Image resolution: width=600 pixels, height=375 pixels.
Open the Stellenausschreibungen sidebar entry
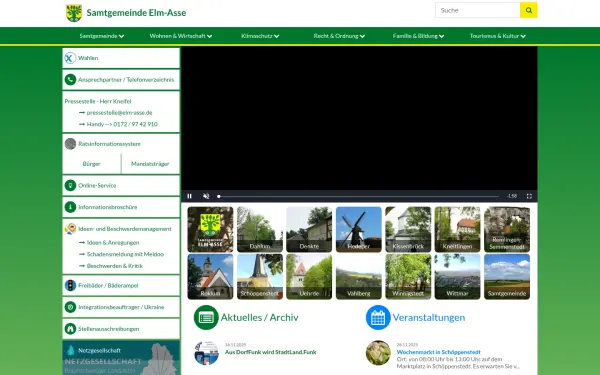click(x=121, y=329)
